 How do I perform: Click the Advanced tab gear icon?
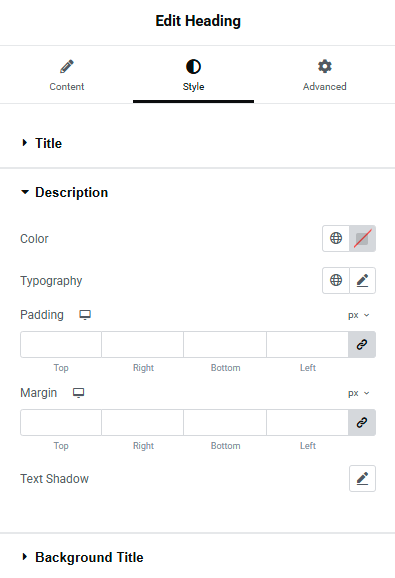click(x=325, y=67)
